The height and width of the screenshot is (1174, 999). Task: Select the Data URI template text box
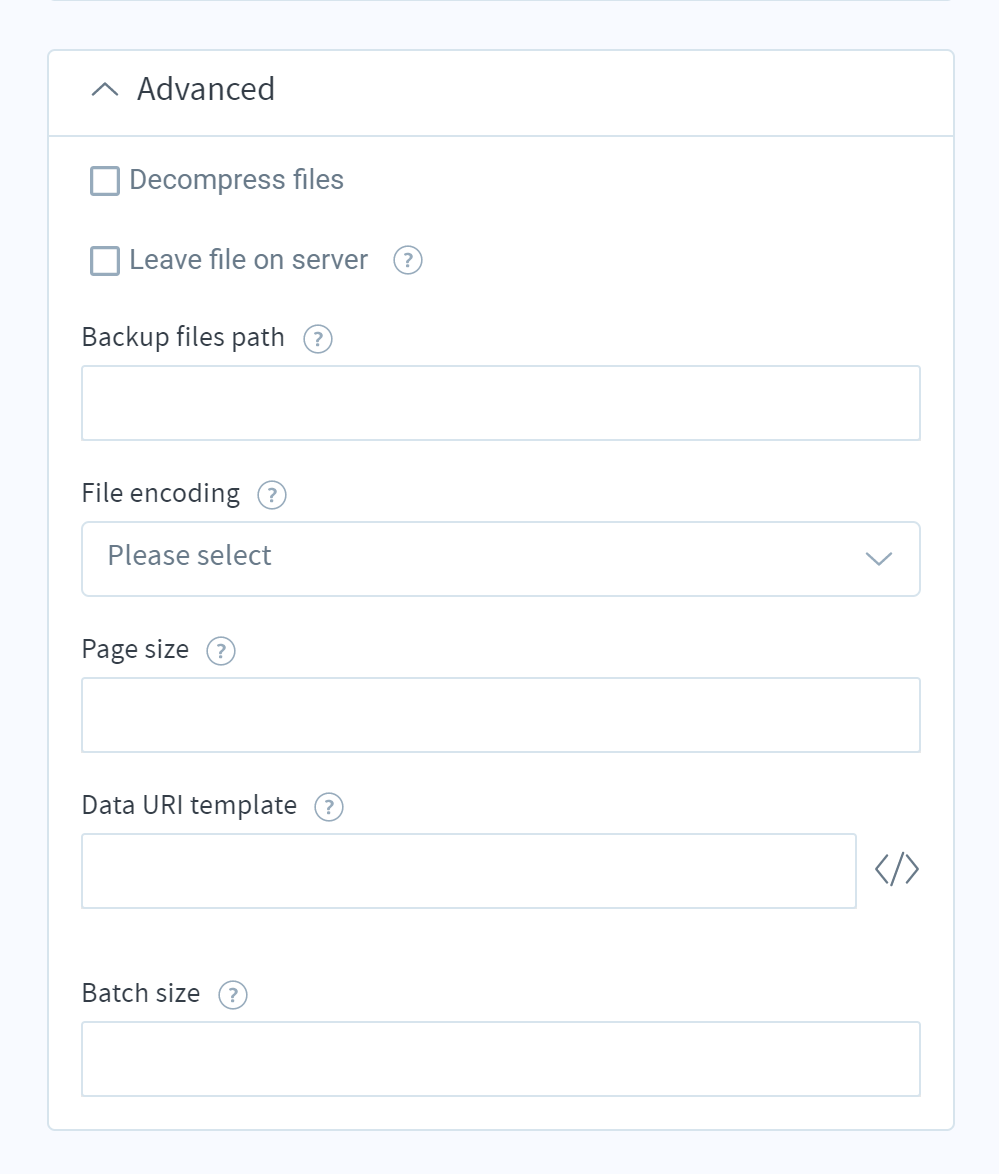coord(469,871)
